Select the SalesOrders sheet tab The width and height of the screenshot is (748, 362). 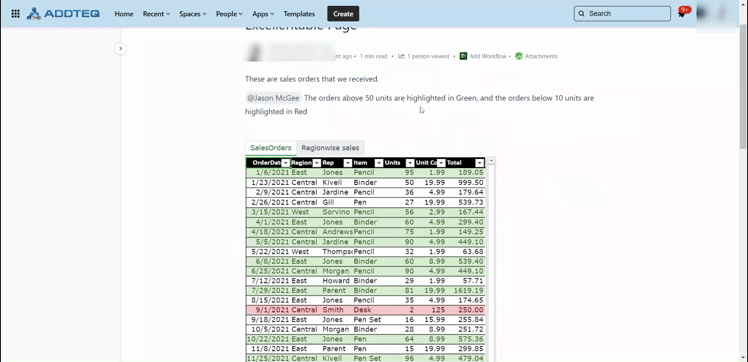click(x=270, y=148)
